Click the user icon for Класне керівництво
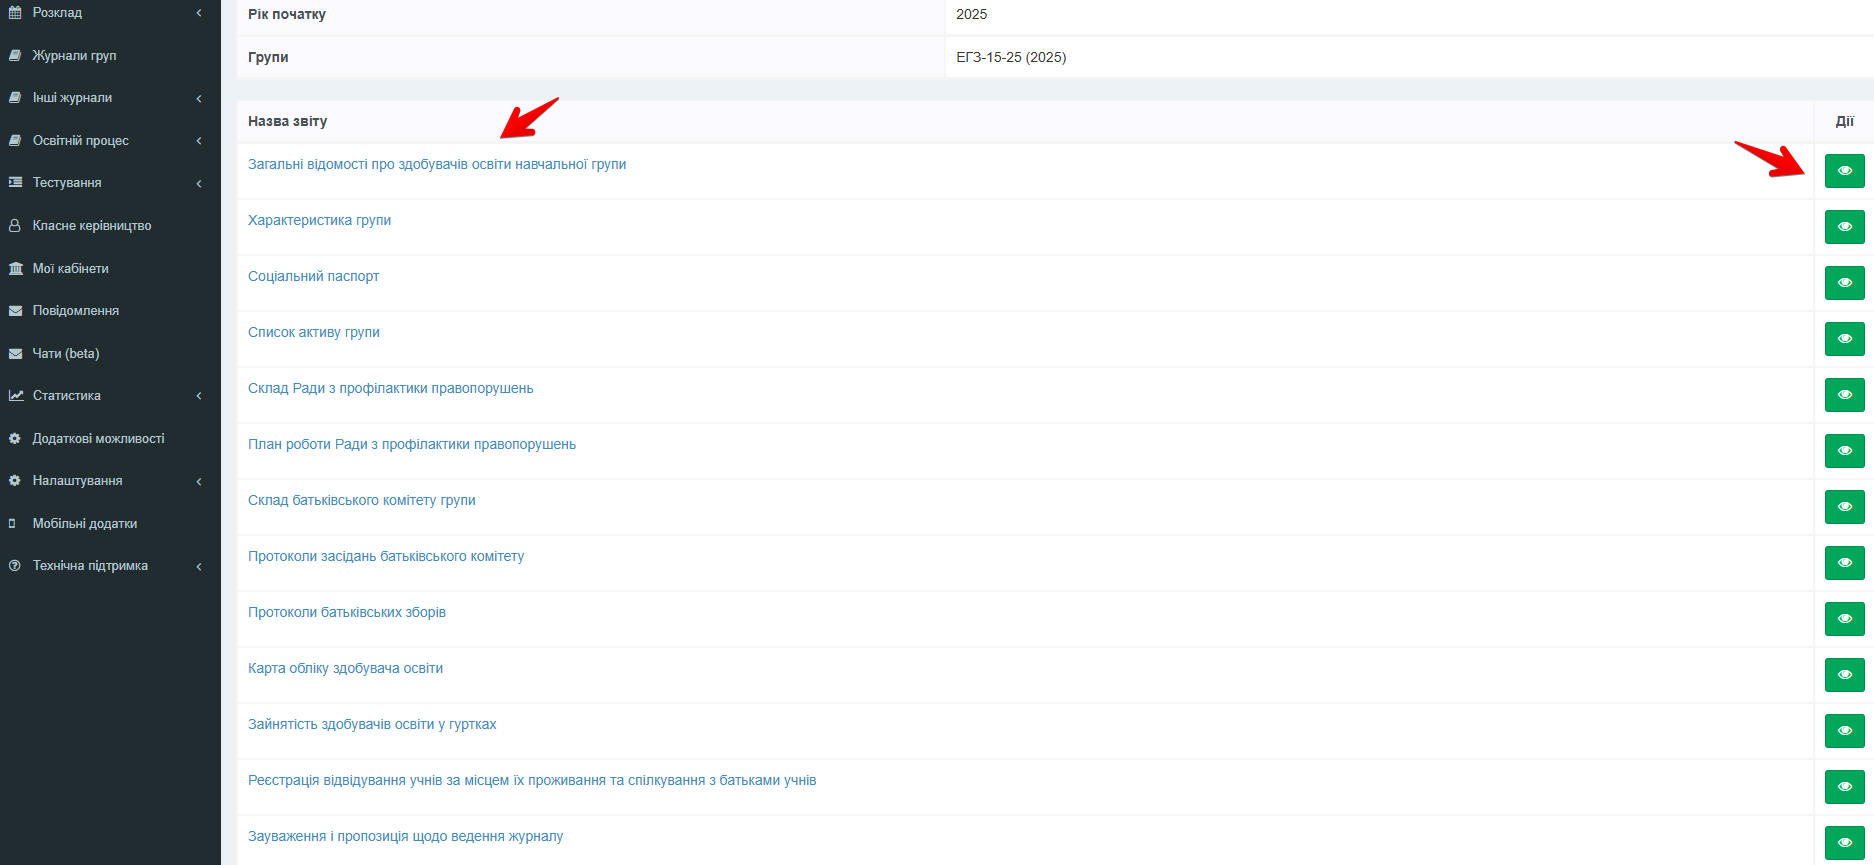 point(15,226)
